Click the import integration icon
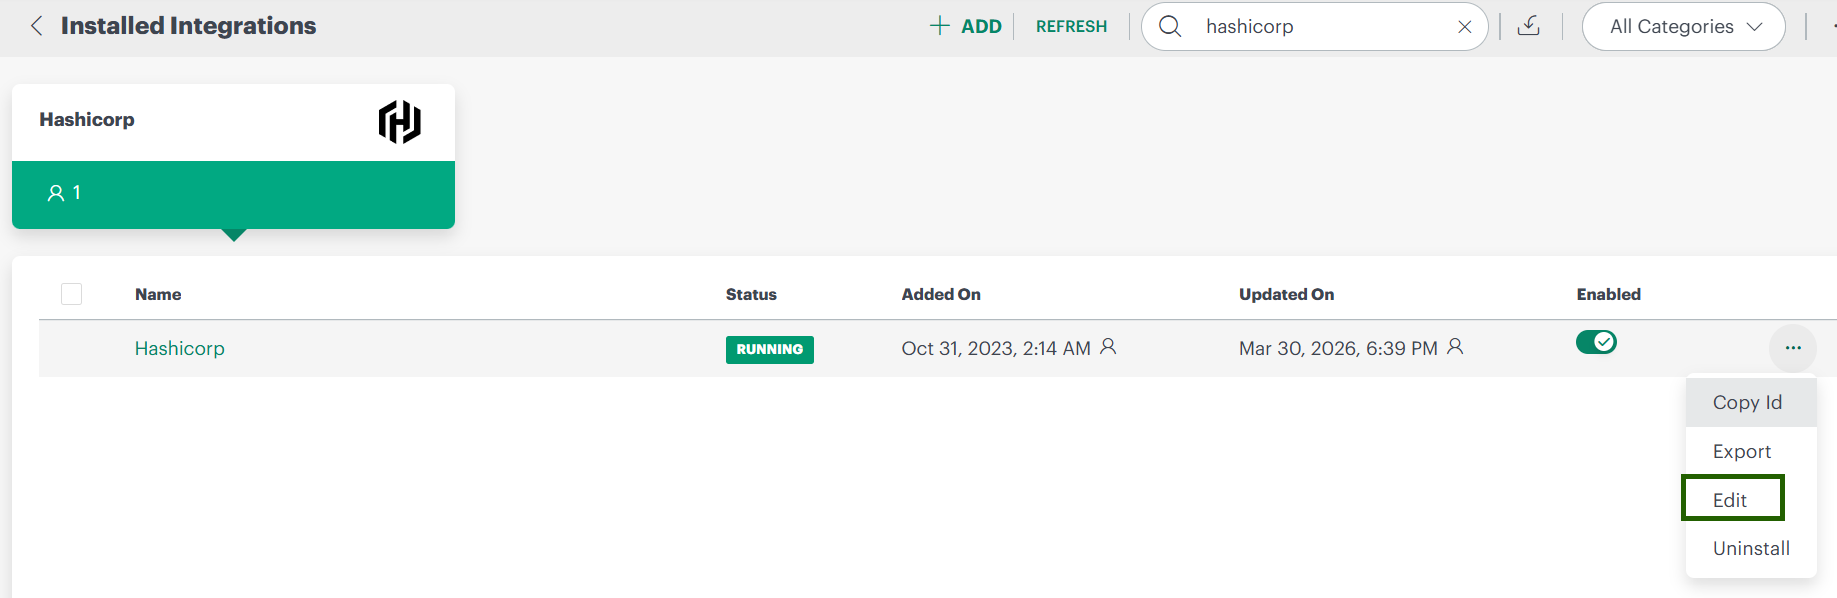 coord(1529,26)
